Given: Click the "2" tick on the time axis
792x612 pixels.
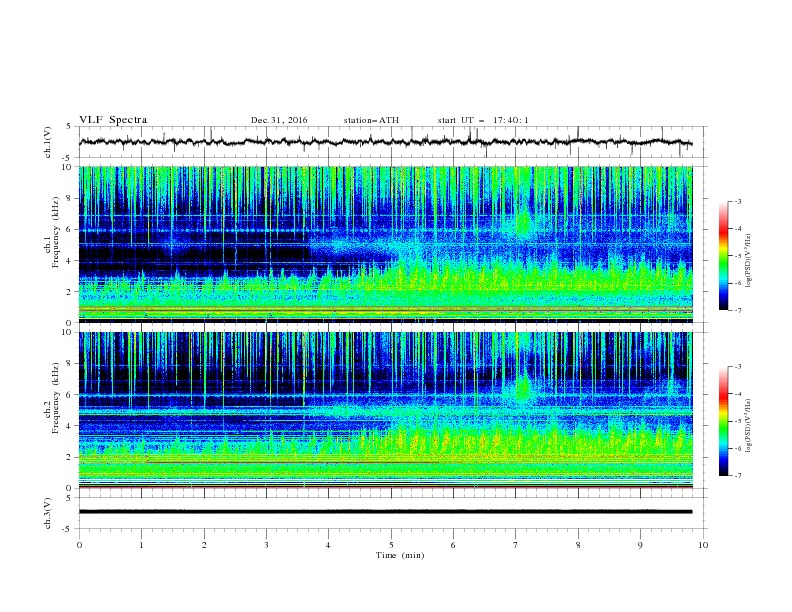Looking at the screenshot, I should click(x=204, y=545).
